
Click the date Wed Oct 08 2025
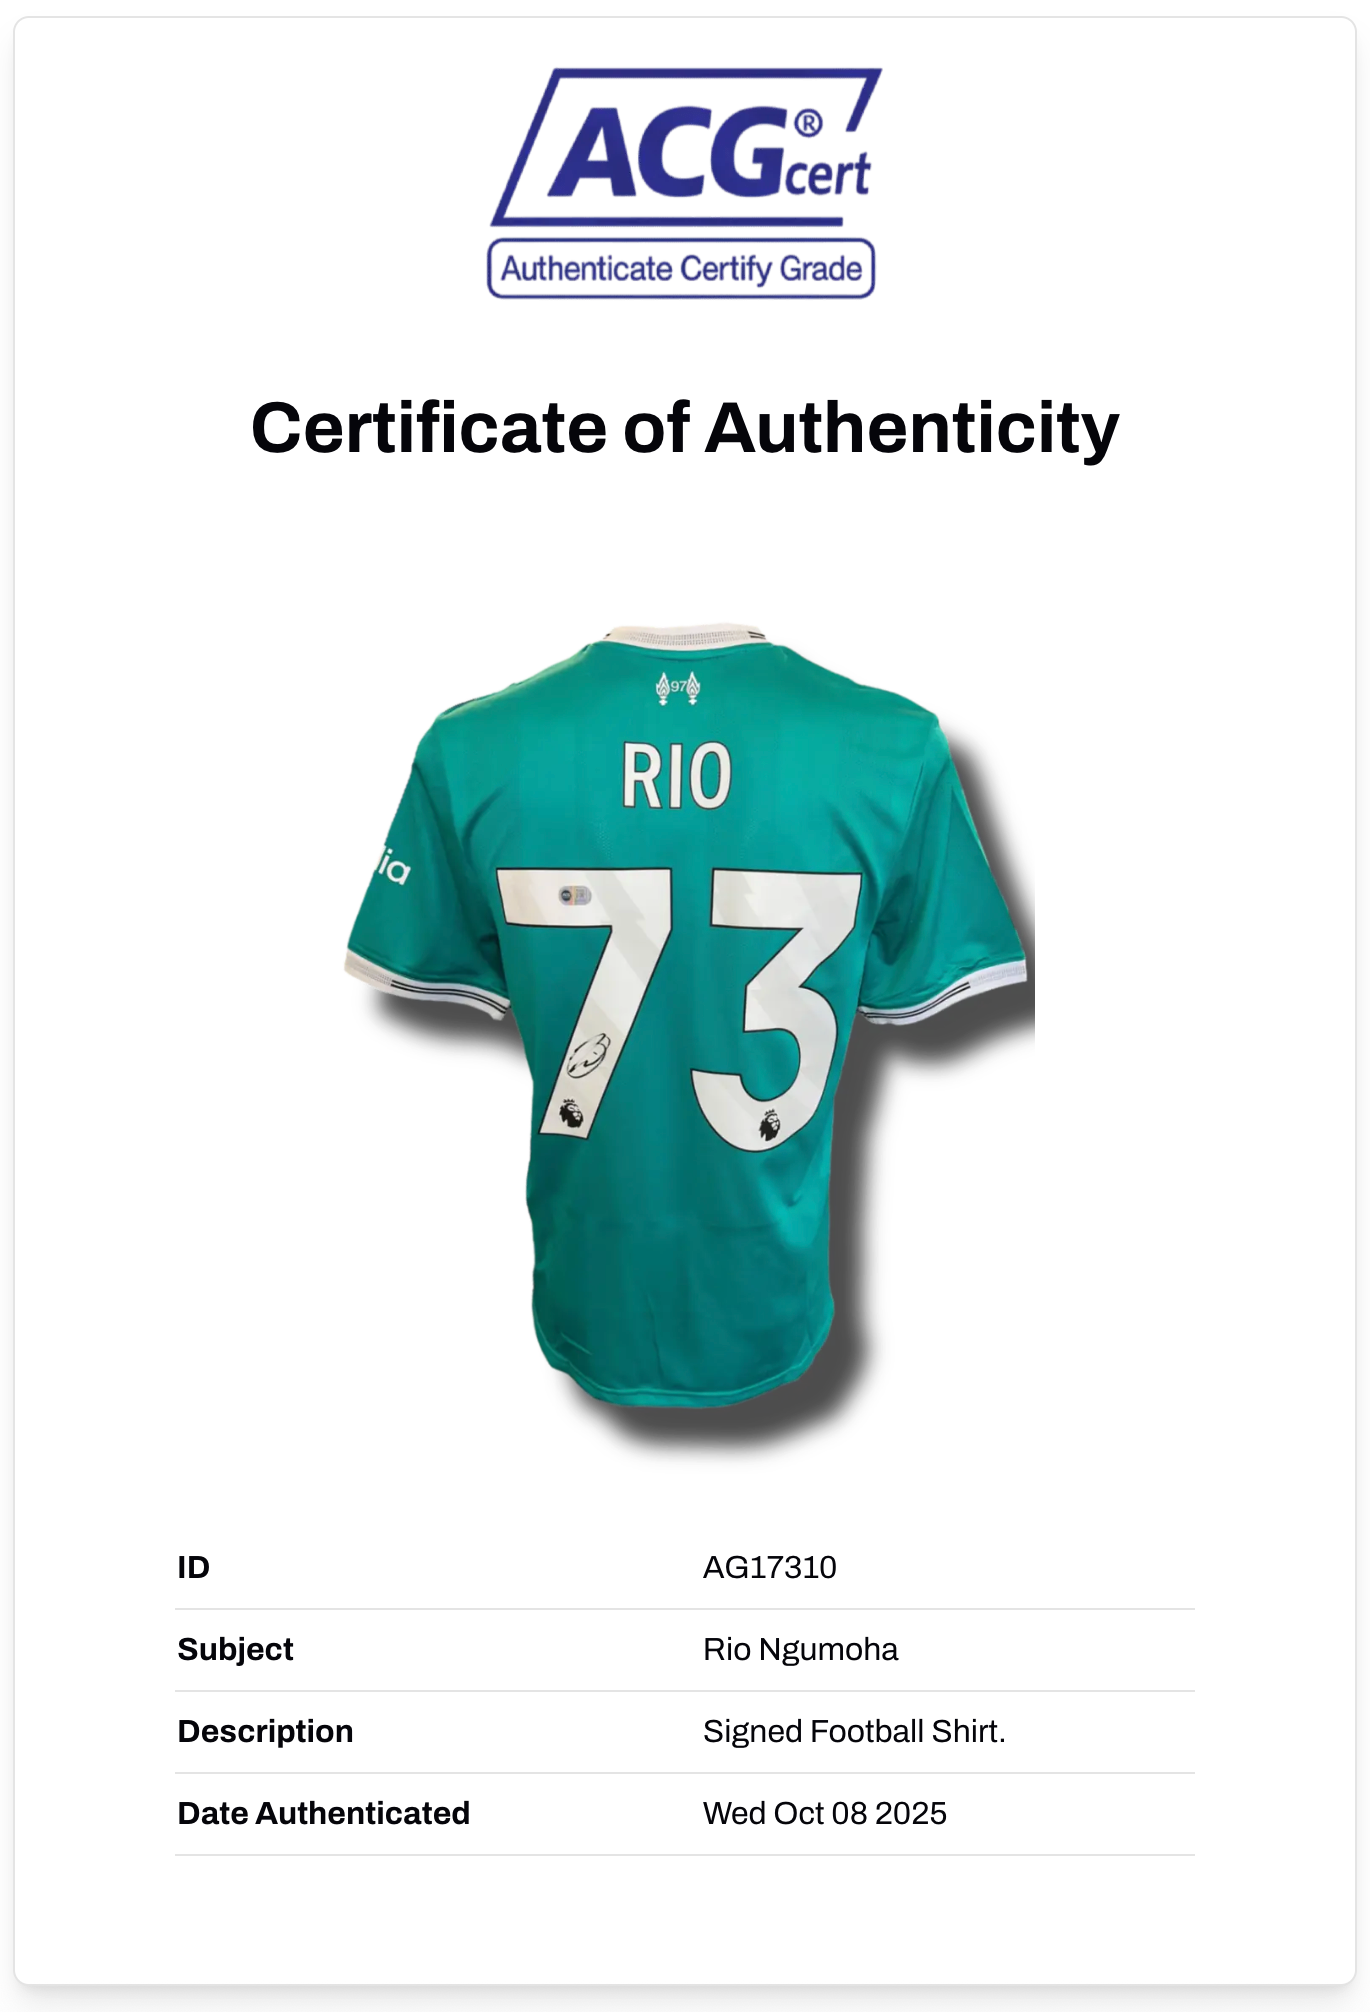tap(824, 1813)
